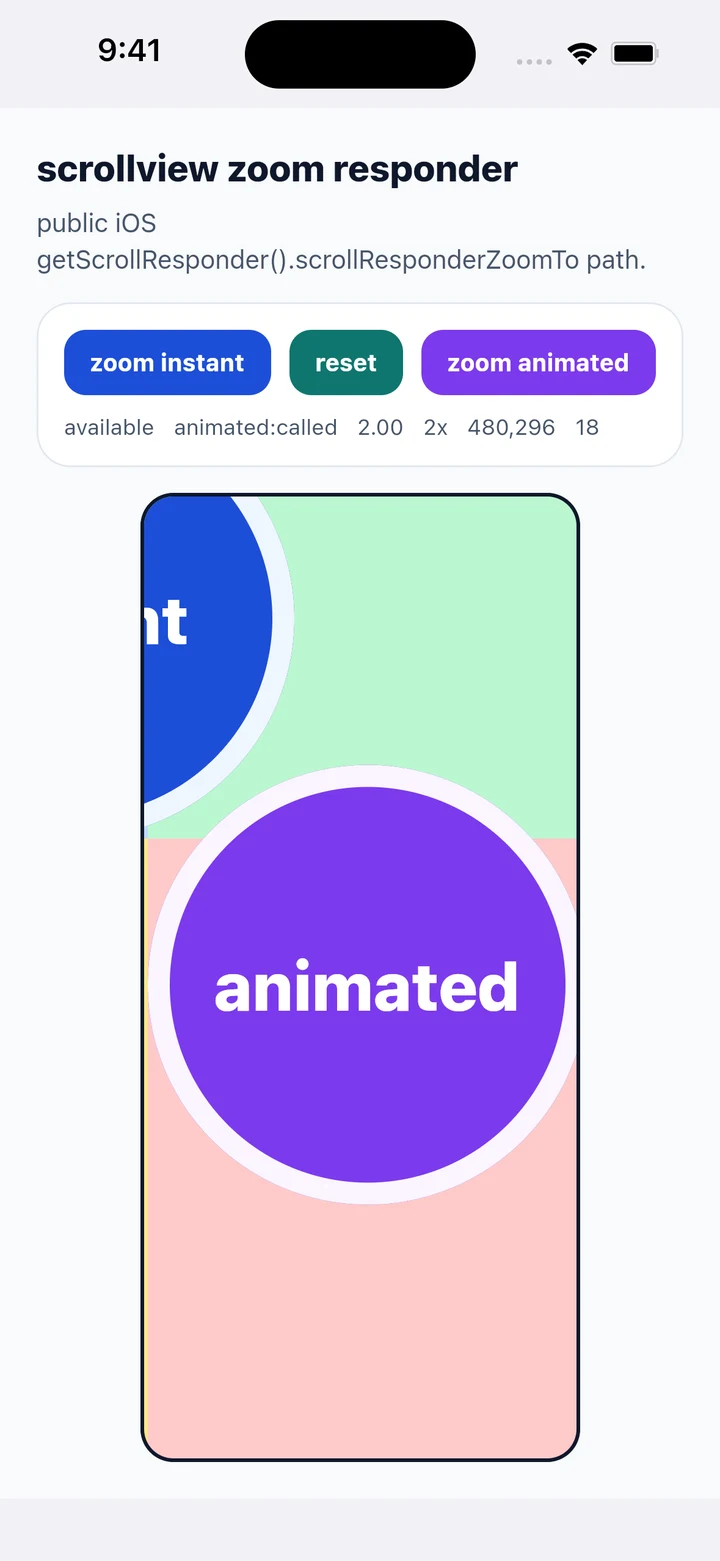Click the cellular signal dots icon
This screenshot has height=1561, width=720.
click(x=534, y=62)
